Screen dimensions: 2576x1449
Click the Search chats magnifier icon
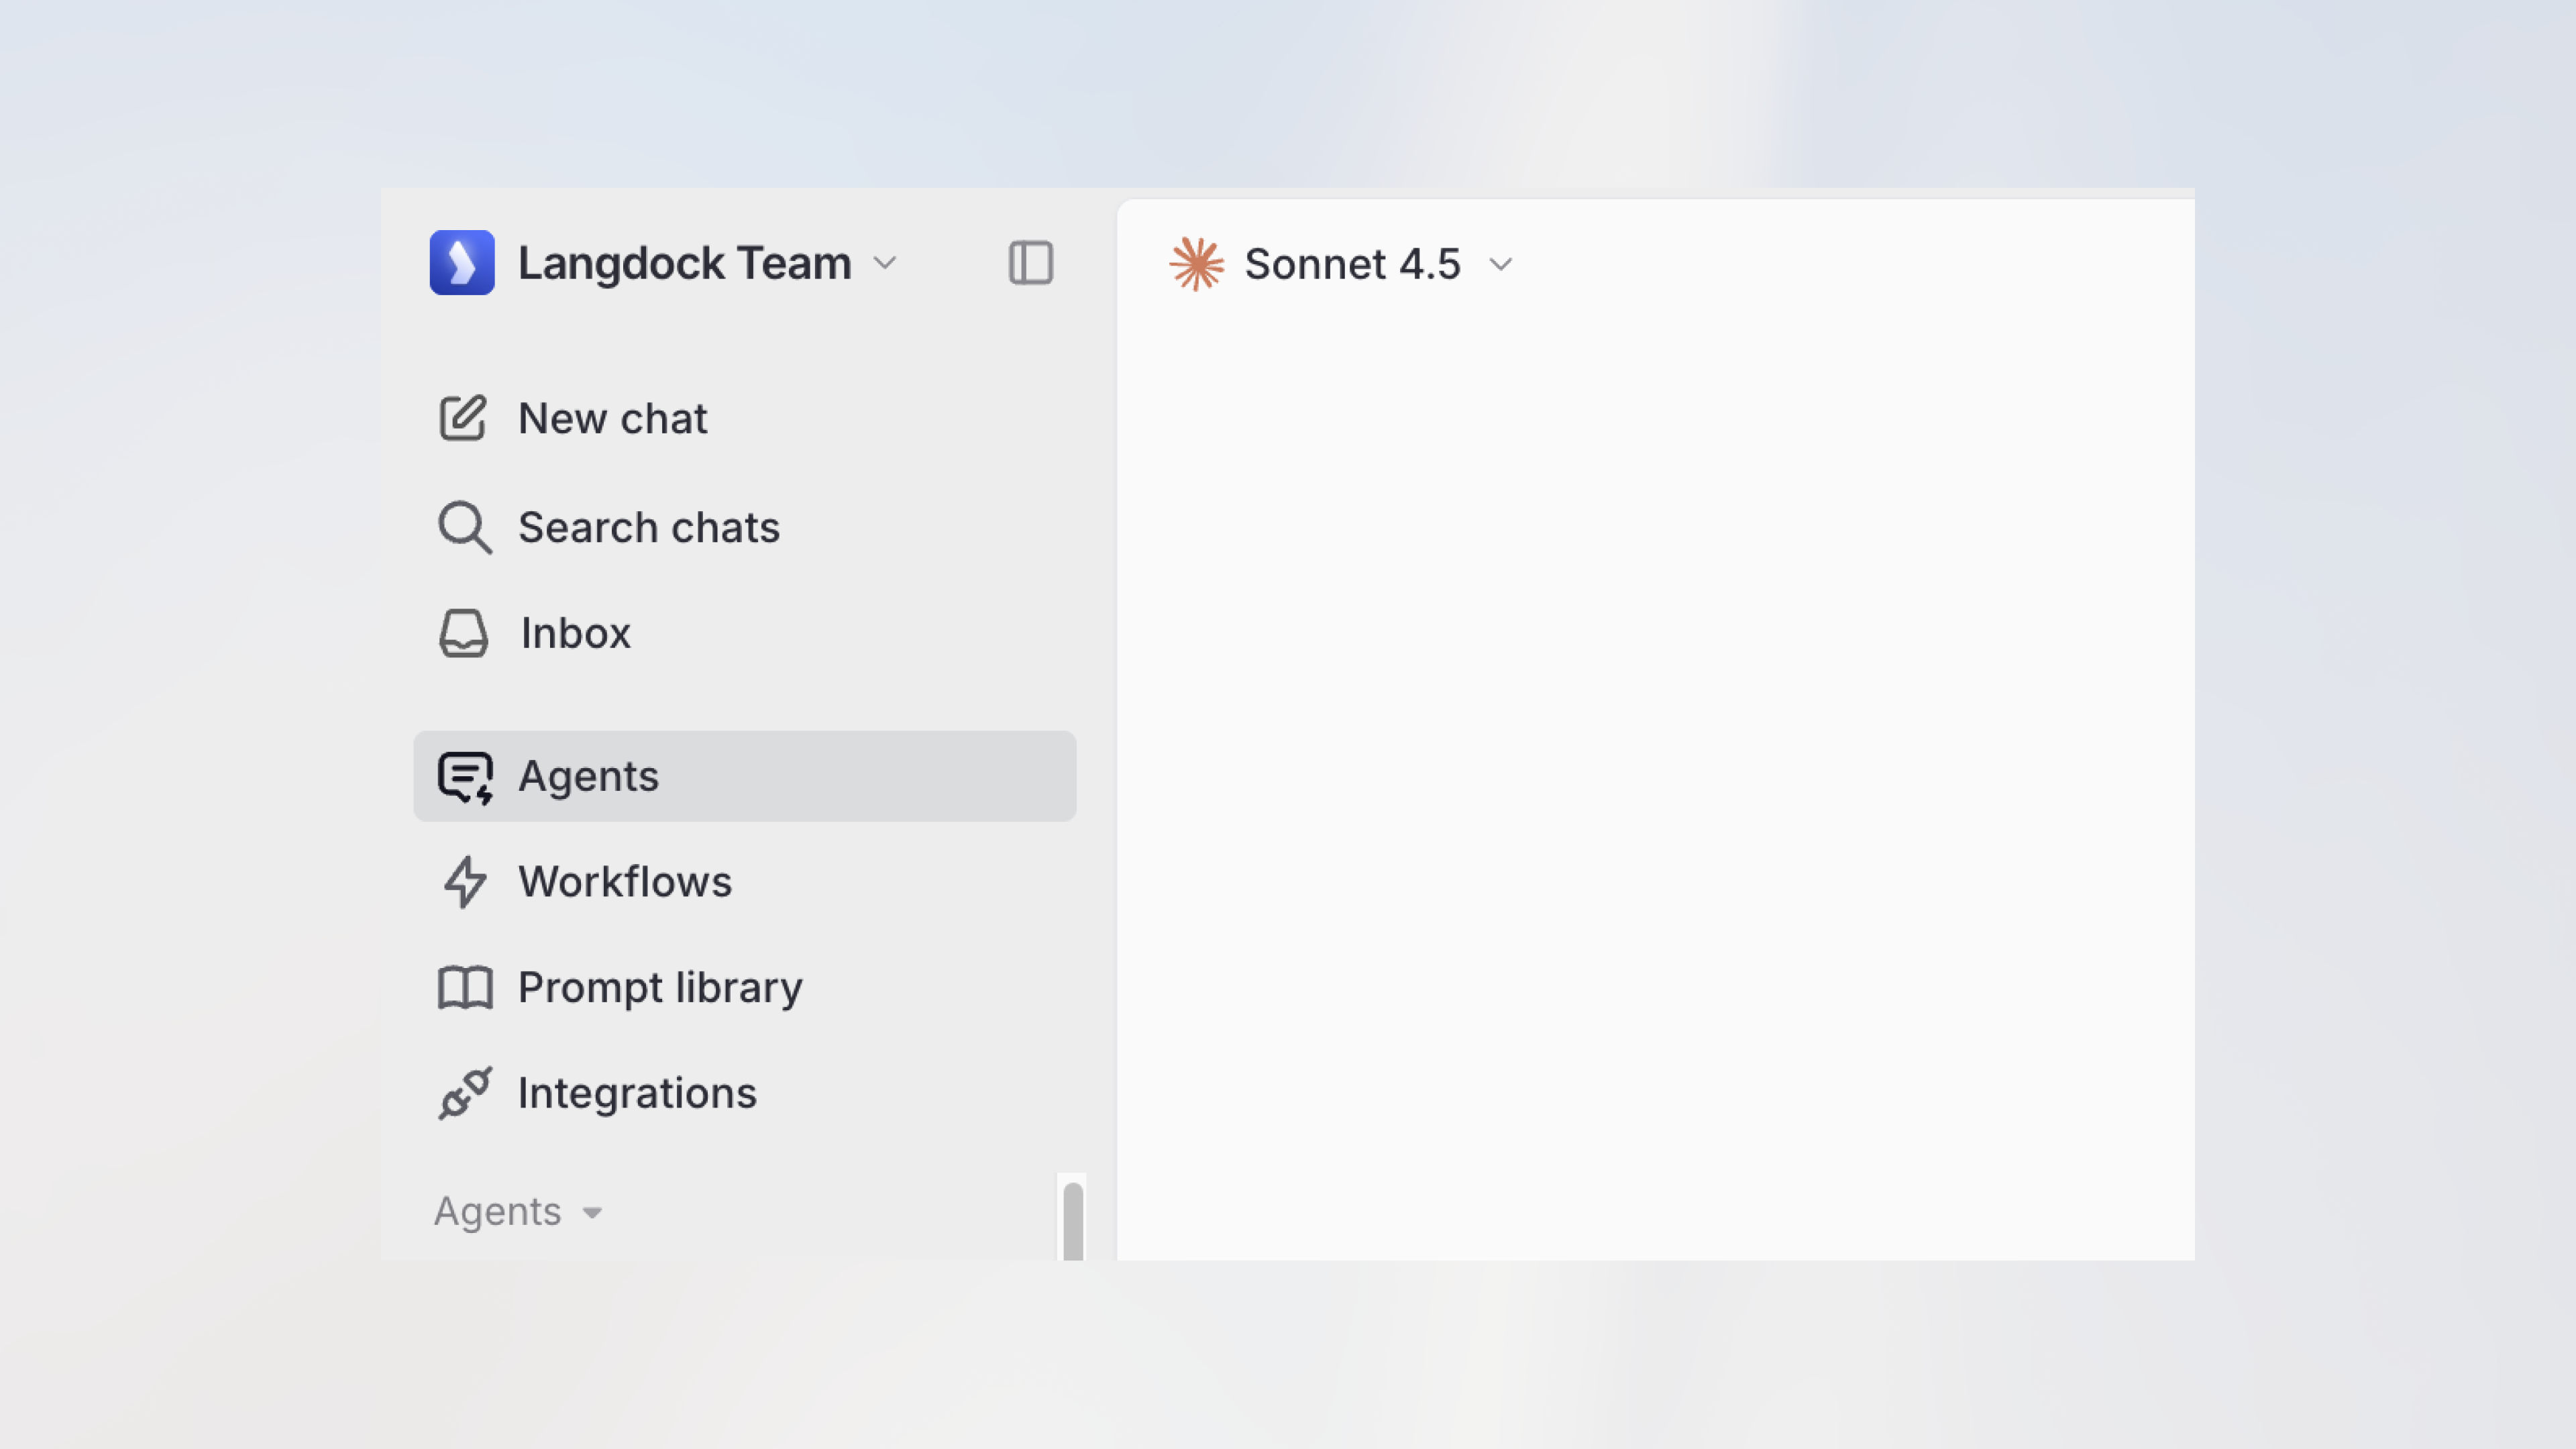[465, 527]
